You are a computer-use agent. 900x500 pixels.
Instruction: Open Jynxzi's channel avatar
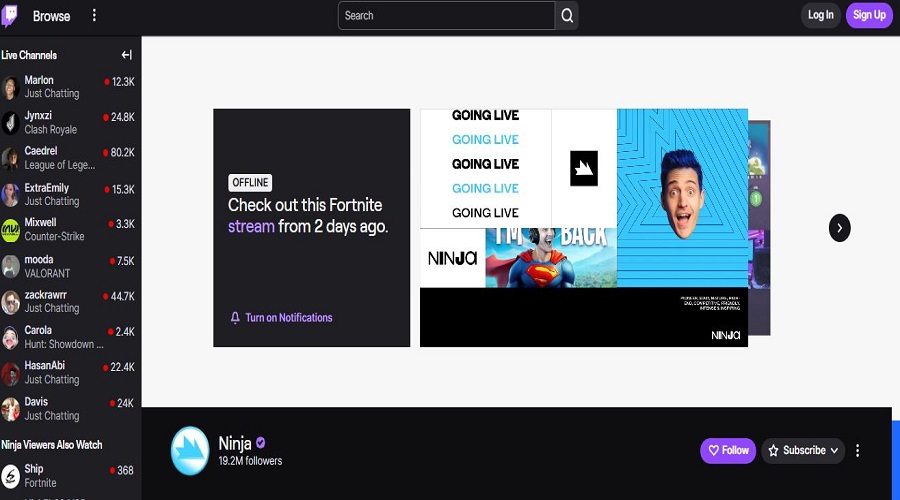click(10, 123)
